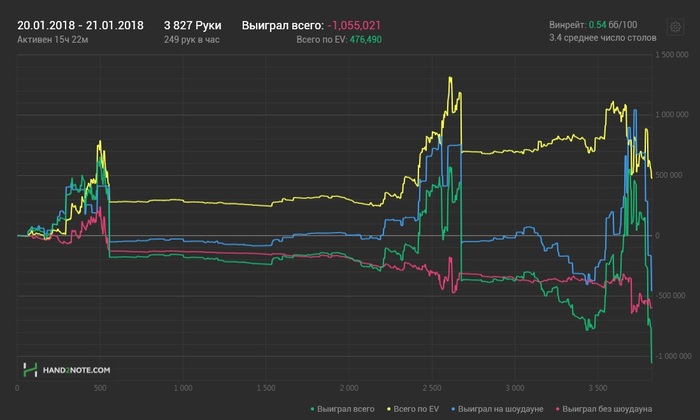Click the '3 827 Руки' hand count
Screen dimensions: 700x420
point(192,25)
